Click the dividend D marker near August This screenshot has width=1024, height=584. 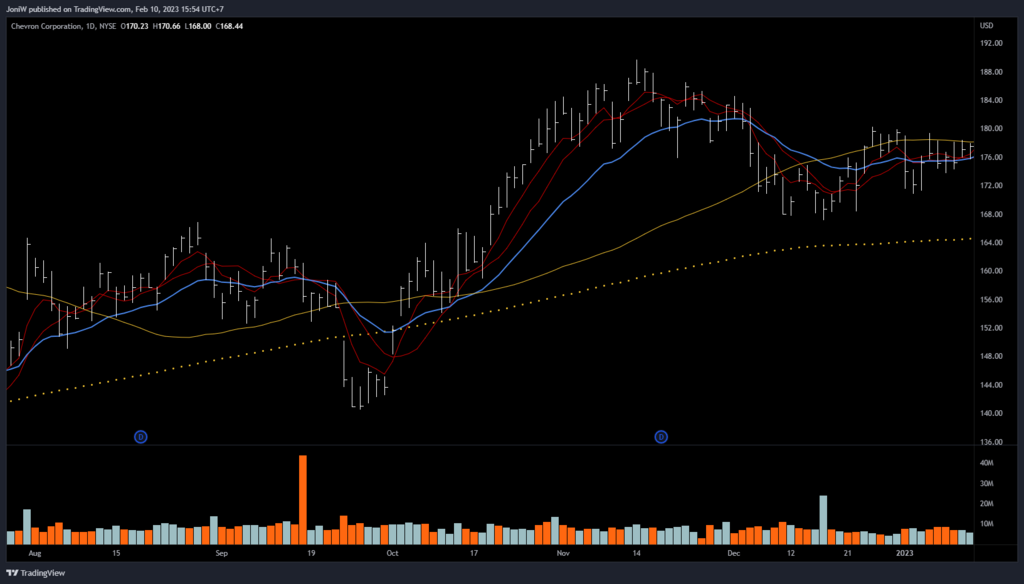click(x=141, y=437)
